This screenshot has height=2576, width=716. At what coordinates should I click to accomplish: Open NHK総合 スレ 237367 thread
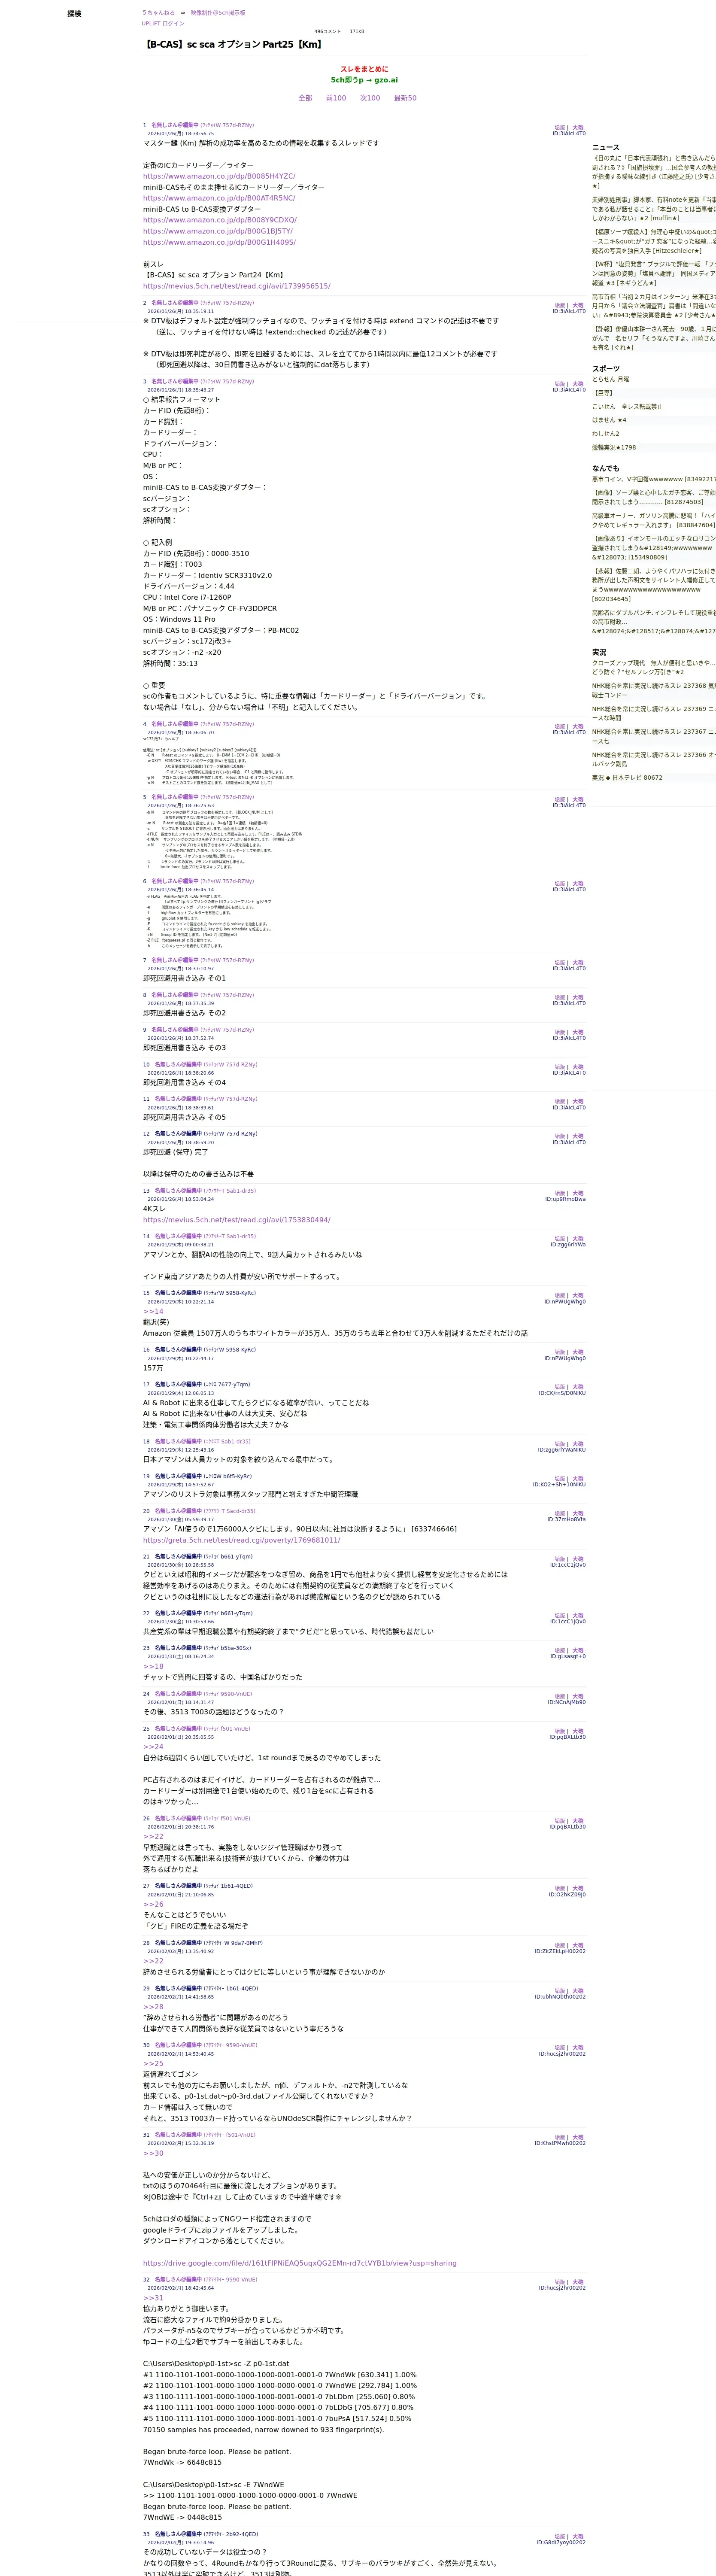(654, 736)
